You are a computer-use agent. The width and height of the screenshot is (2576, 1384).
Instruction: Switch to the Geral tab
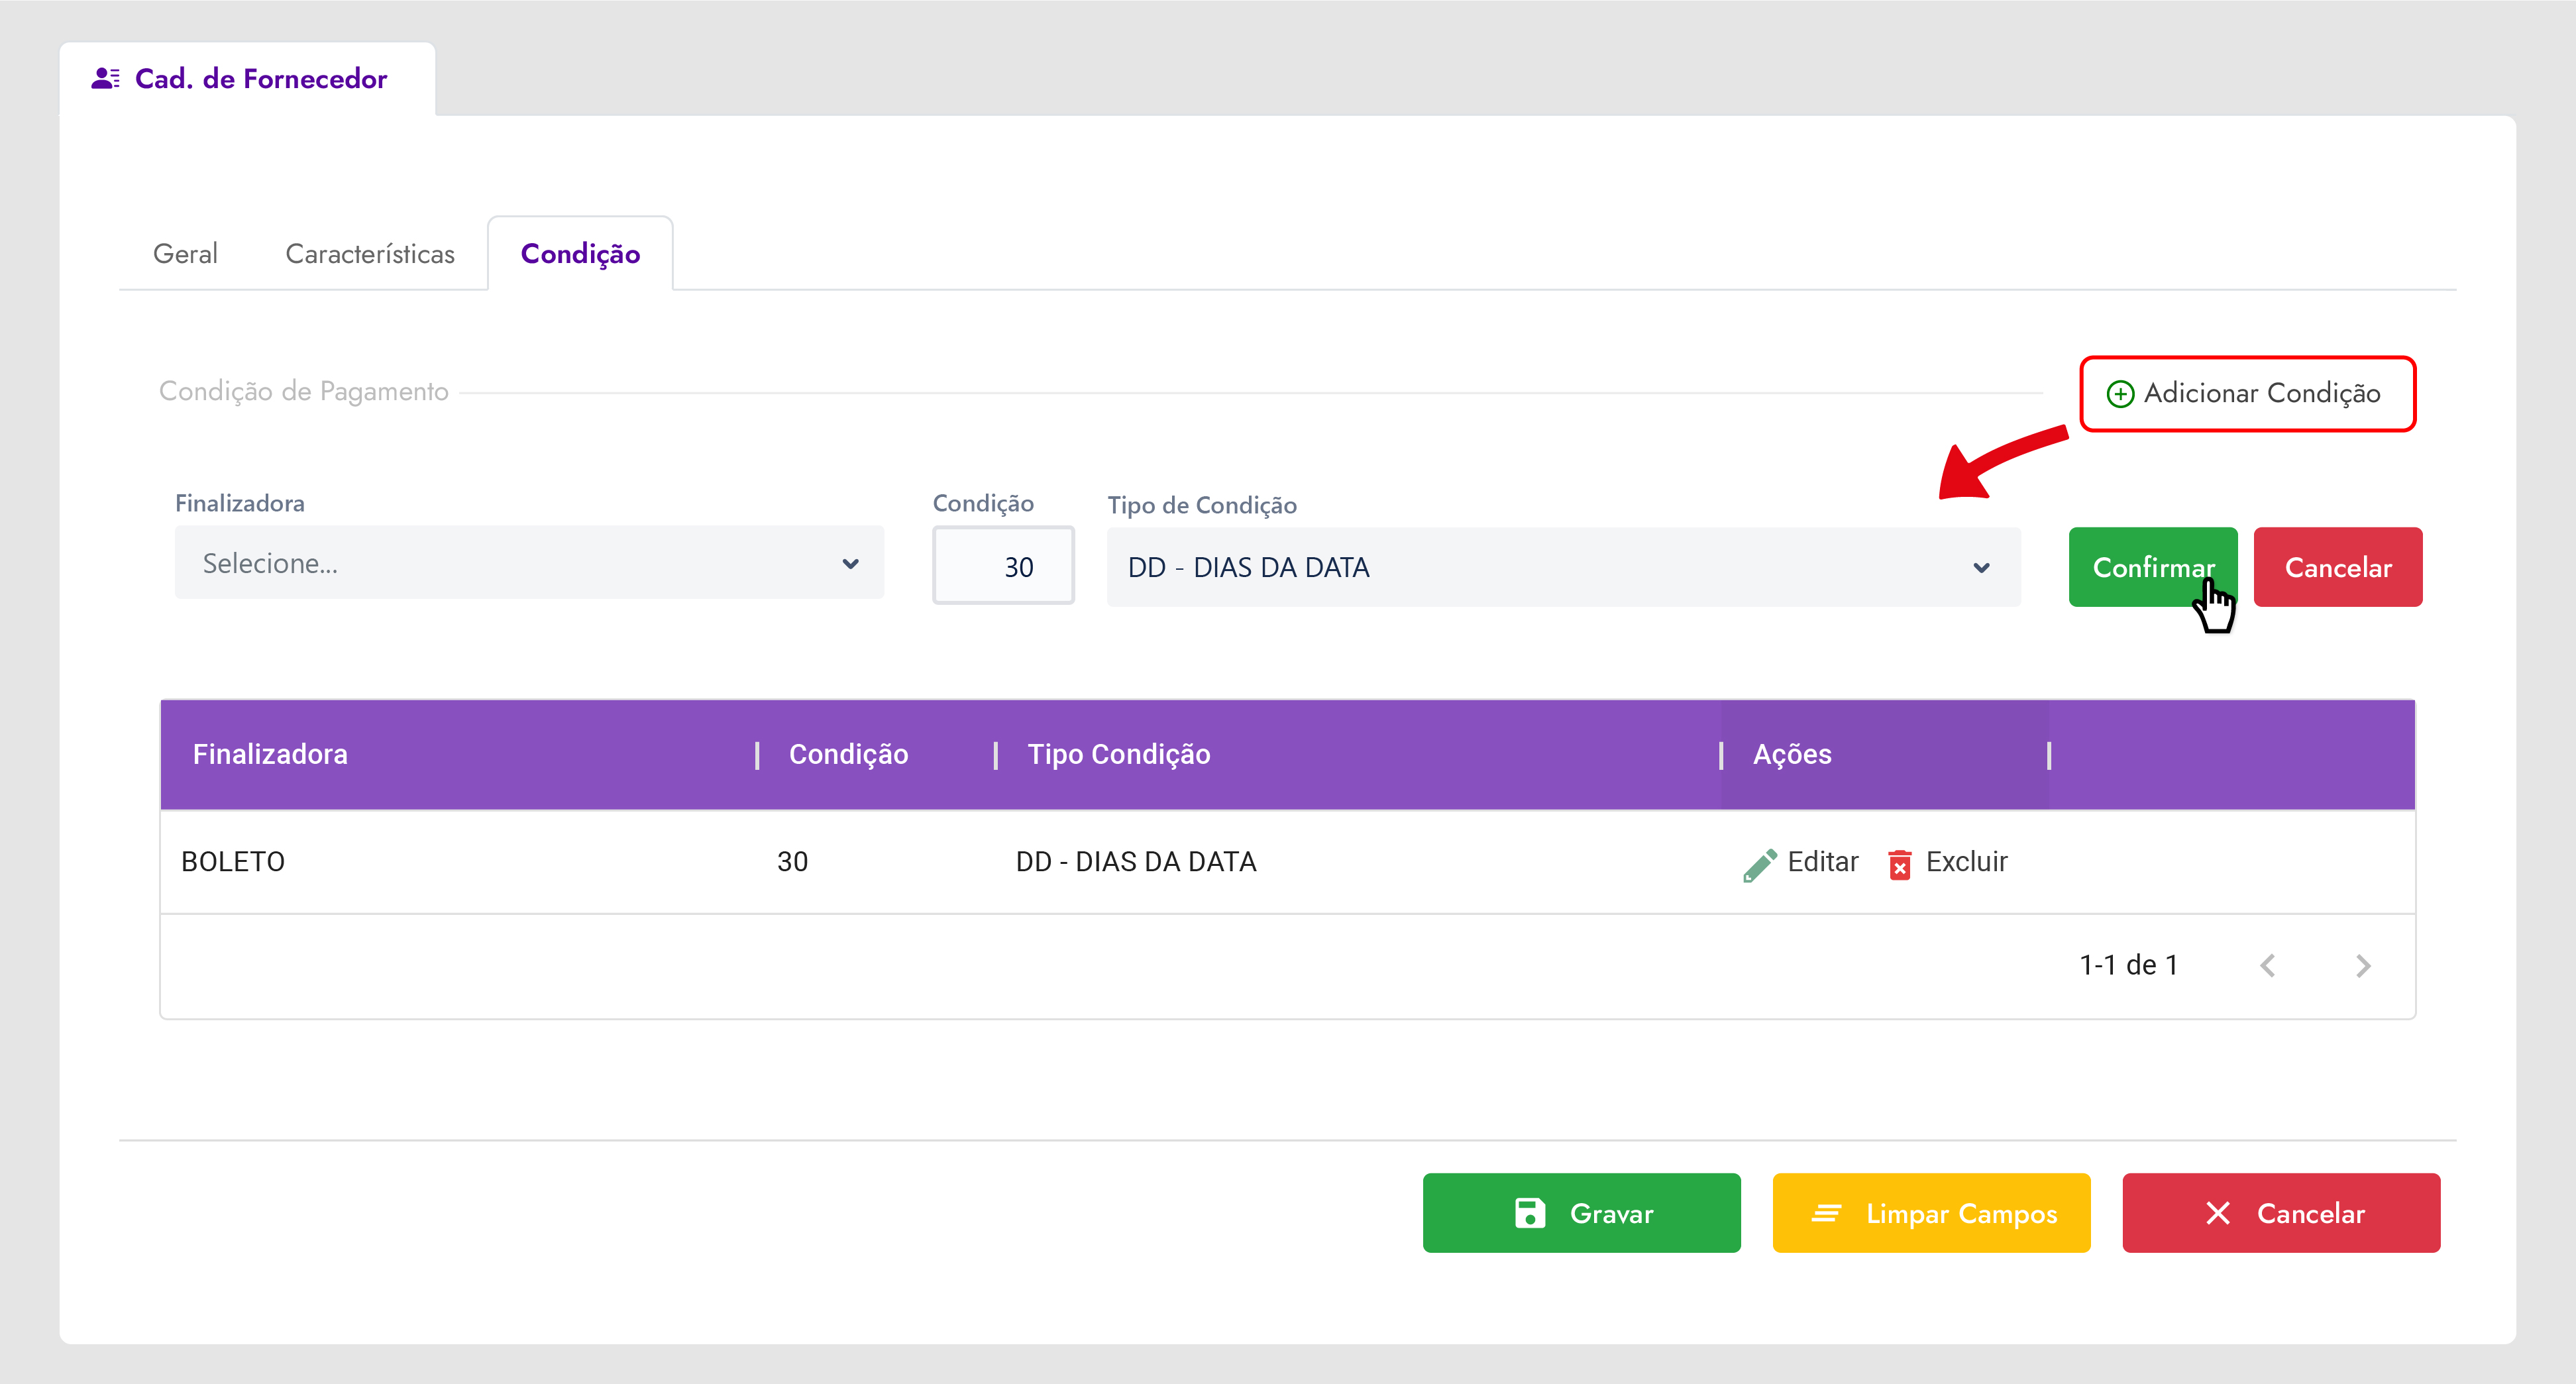pyautogui.click(x=185, y=254)
